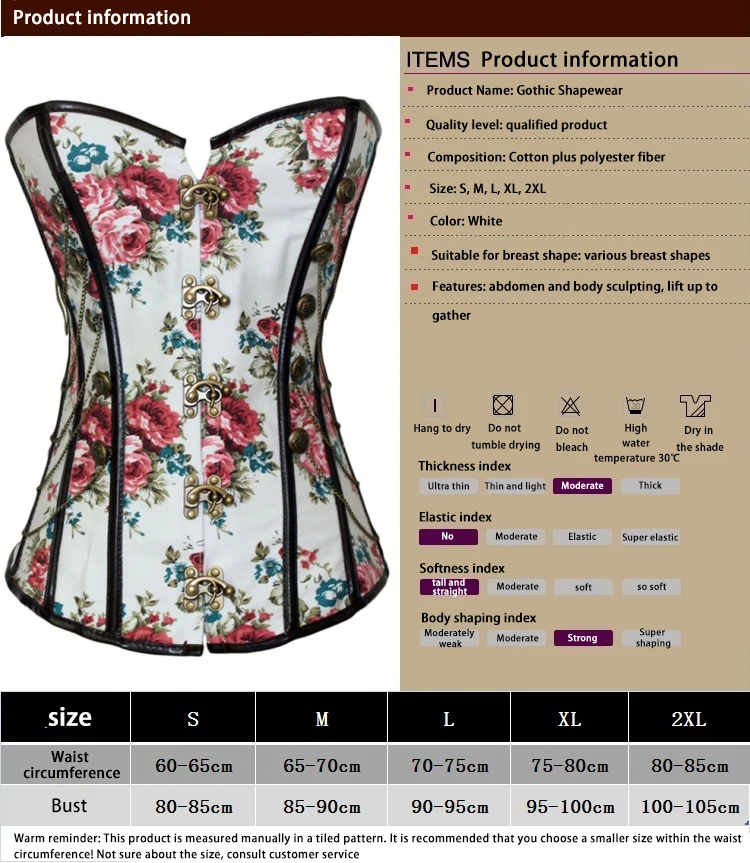Pick Super elastic in Elastic index
The image size is (750, 863).
(x=650, y=537)
